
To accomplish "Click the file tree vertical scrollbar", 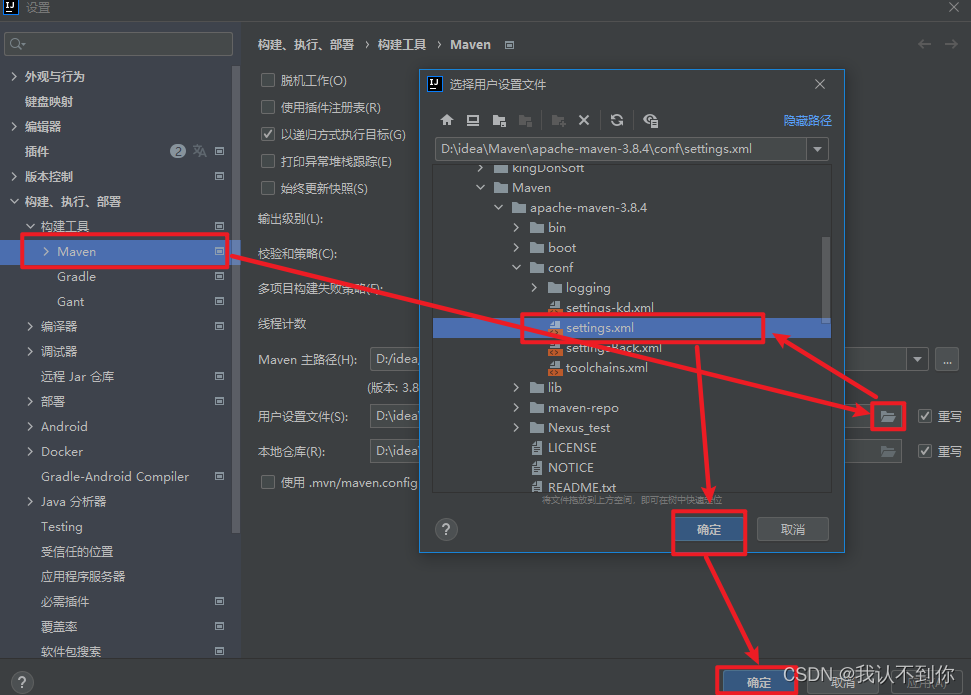I will coord(825,280).
